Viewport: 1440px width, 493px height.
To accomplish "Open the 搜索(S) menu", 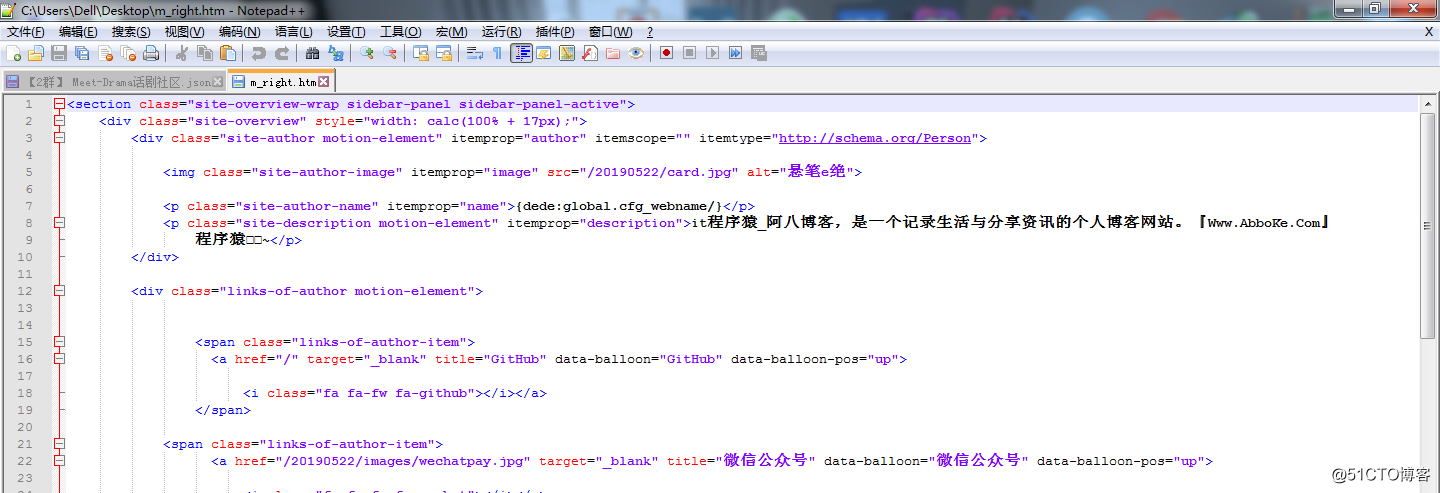I will click(x=131, y=32).
